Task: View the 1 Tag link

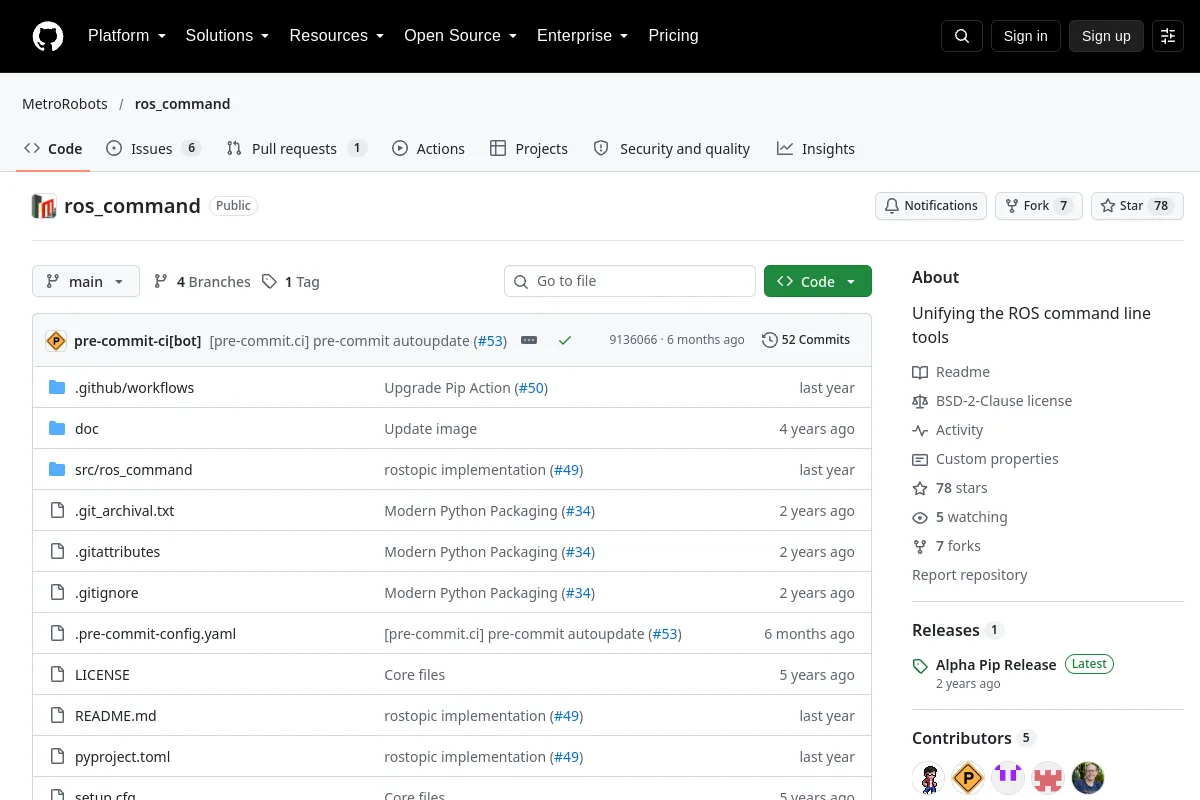Action: (x=291, y=282)
